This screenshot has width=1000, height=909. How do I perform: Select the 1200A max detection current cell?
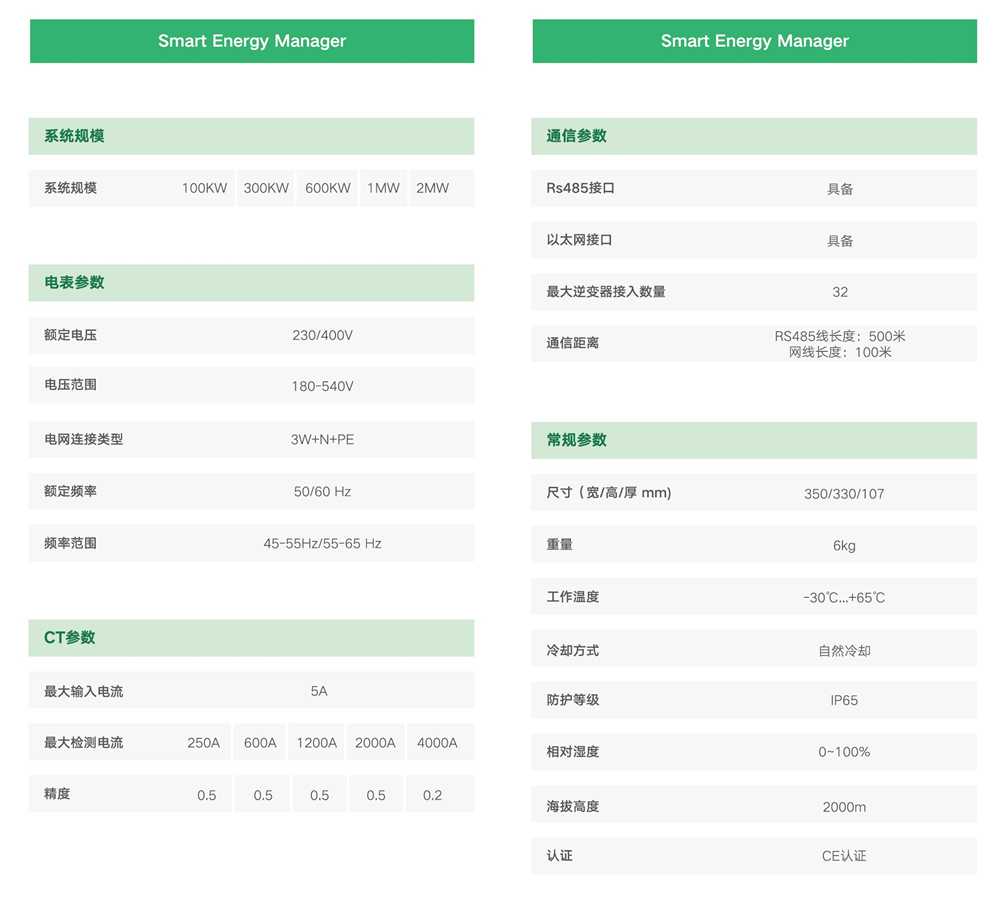coord(317,743)
